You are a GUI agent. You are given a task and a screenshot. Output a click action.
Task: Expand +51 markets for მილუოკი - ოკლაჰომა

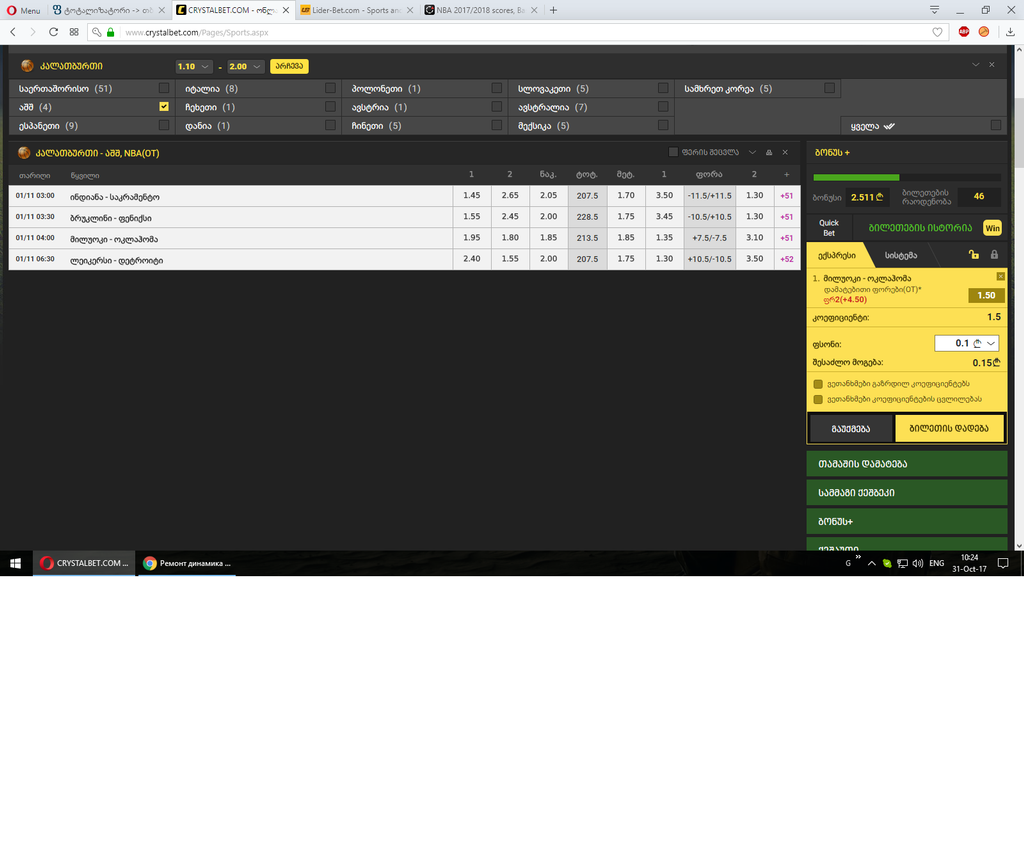(x=787, y=238)
